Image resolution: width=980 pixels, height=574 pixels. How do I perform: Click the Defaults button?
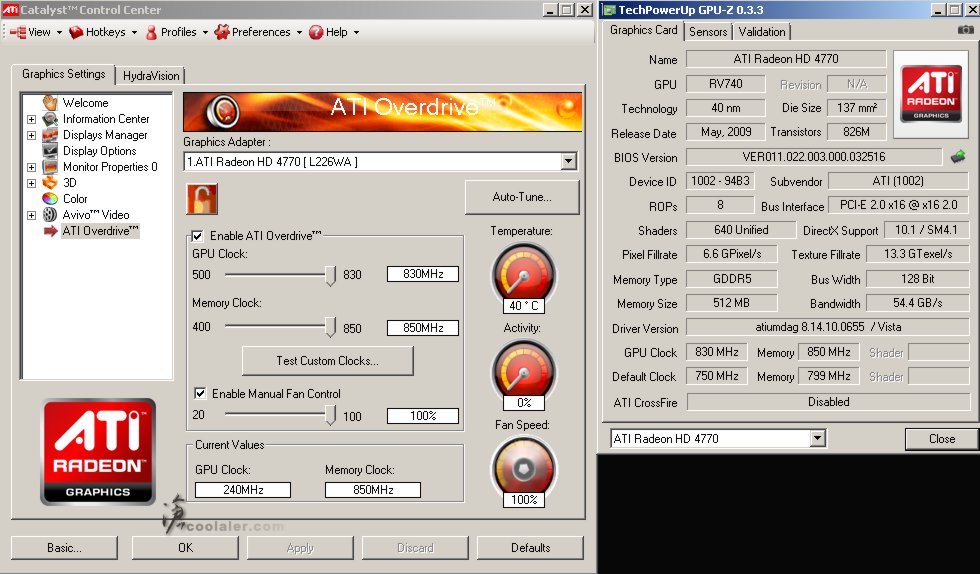tap(530, 548)
